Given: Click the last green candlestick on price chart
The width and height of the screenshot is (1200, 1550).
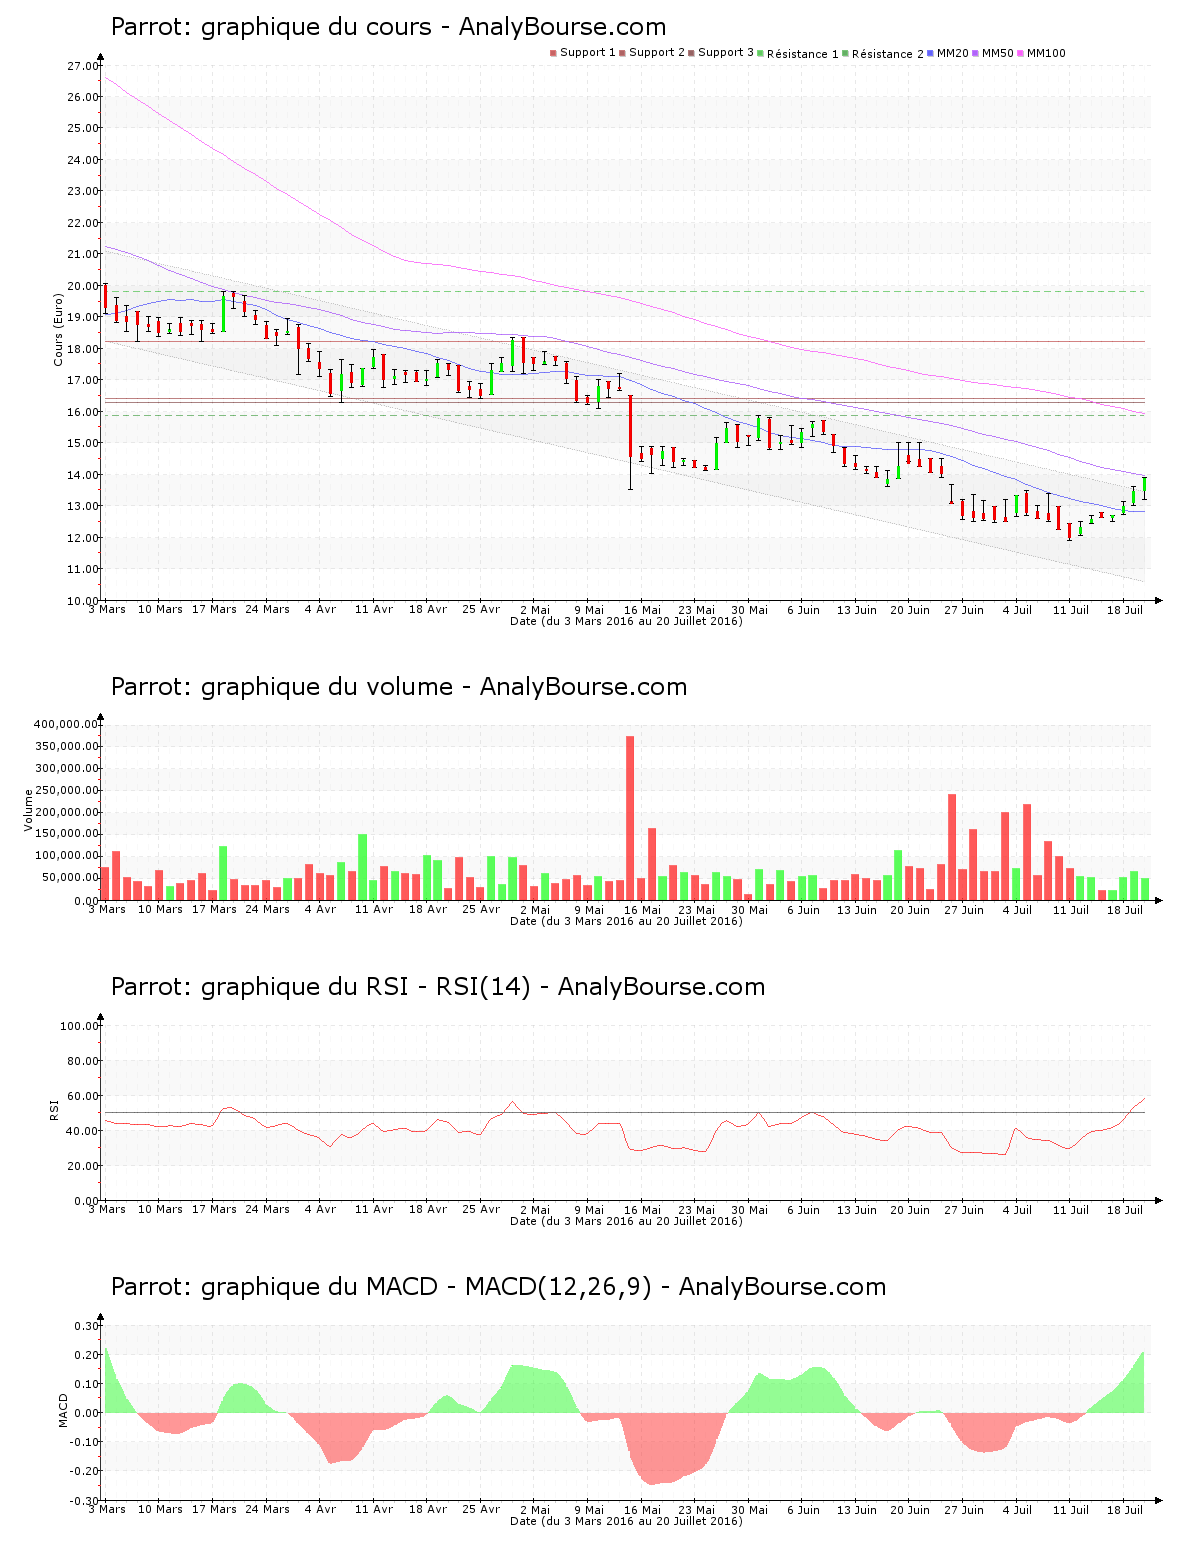Looking at the screenshot, I should pos(1144,487).
